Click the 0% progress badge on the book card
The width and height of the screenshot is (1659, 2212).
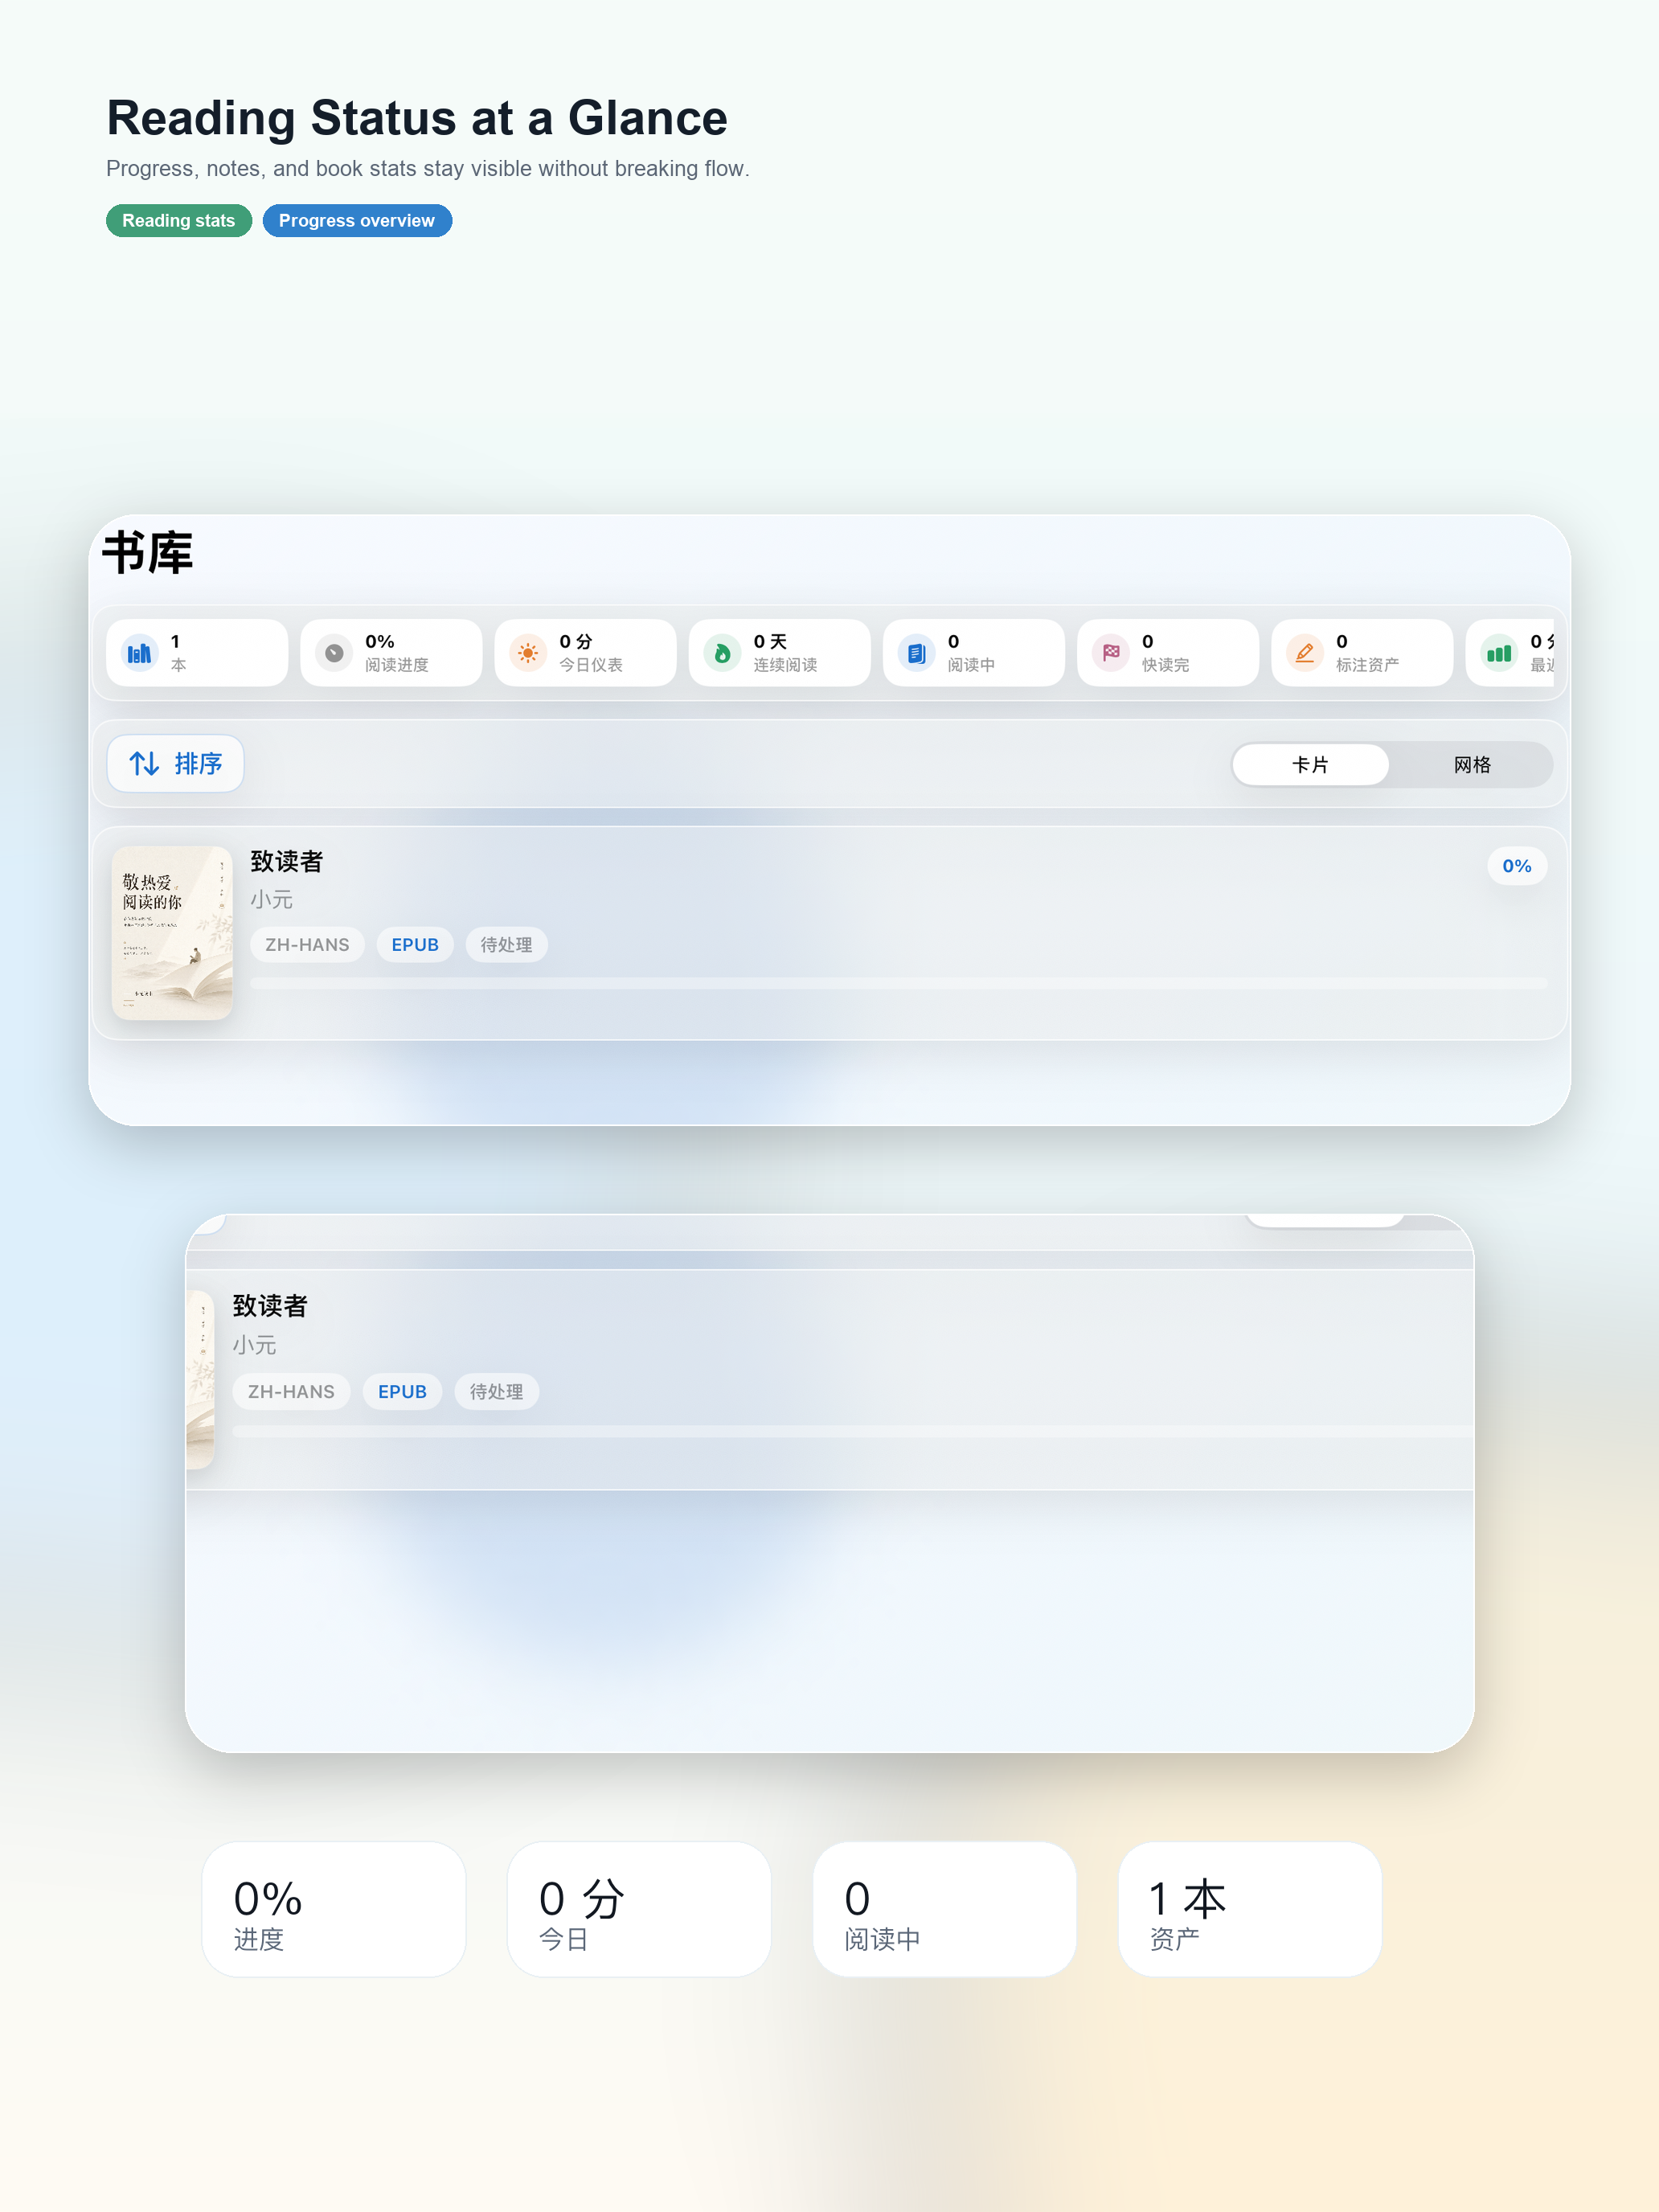click(1517, 866)
